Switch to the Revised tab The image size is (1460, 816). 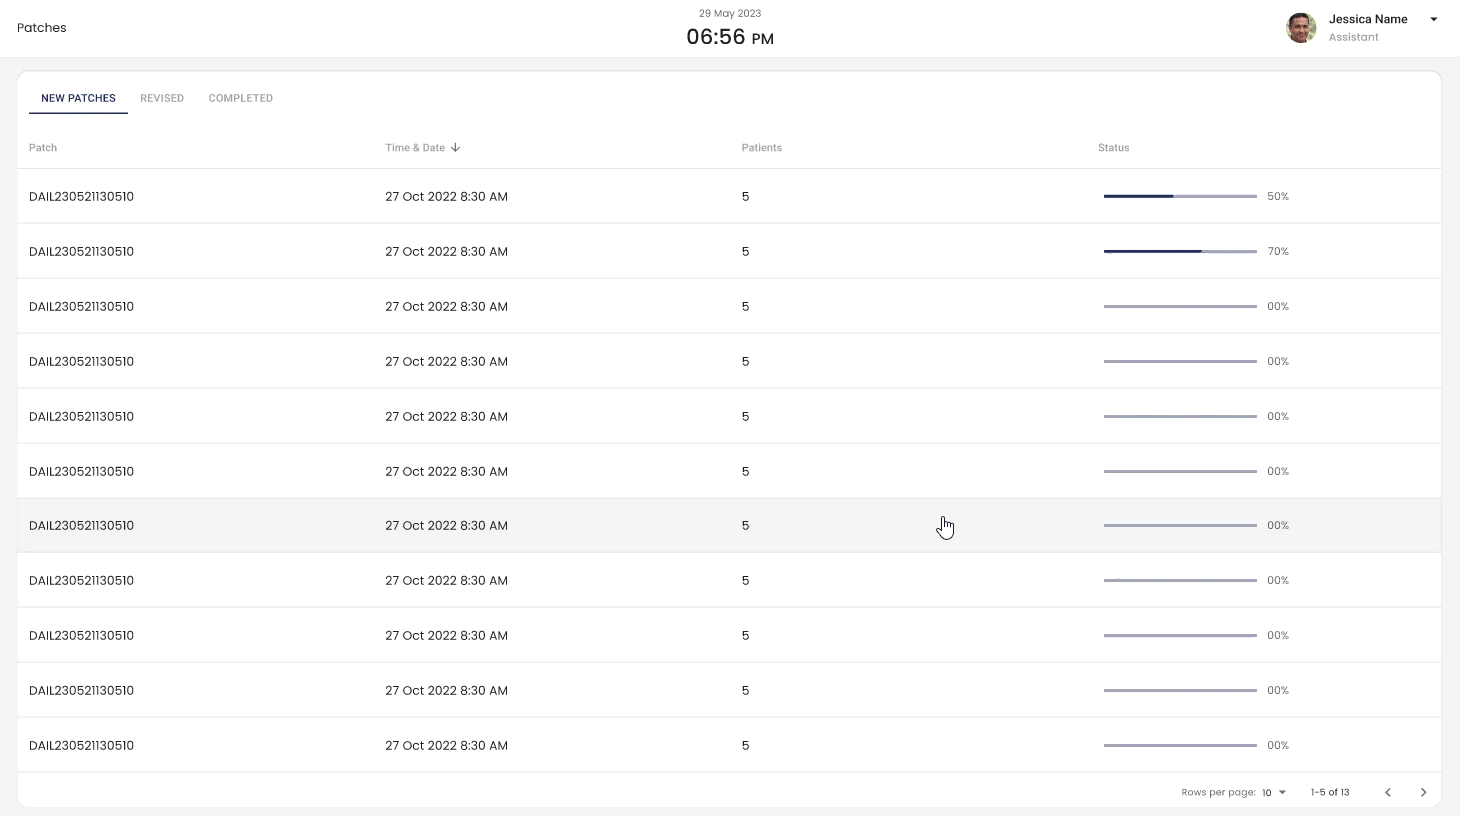pos(162,98)
